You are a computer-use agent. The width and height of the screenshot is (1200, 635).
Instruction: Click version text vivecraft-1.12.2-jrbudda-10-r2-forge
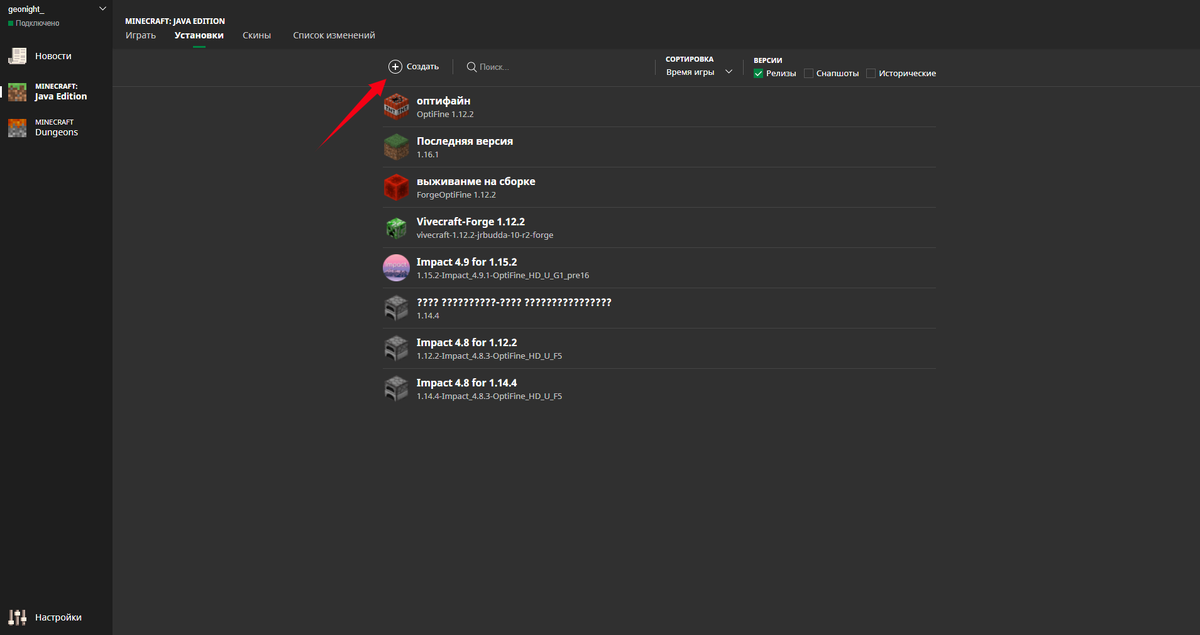click(485, 235)
